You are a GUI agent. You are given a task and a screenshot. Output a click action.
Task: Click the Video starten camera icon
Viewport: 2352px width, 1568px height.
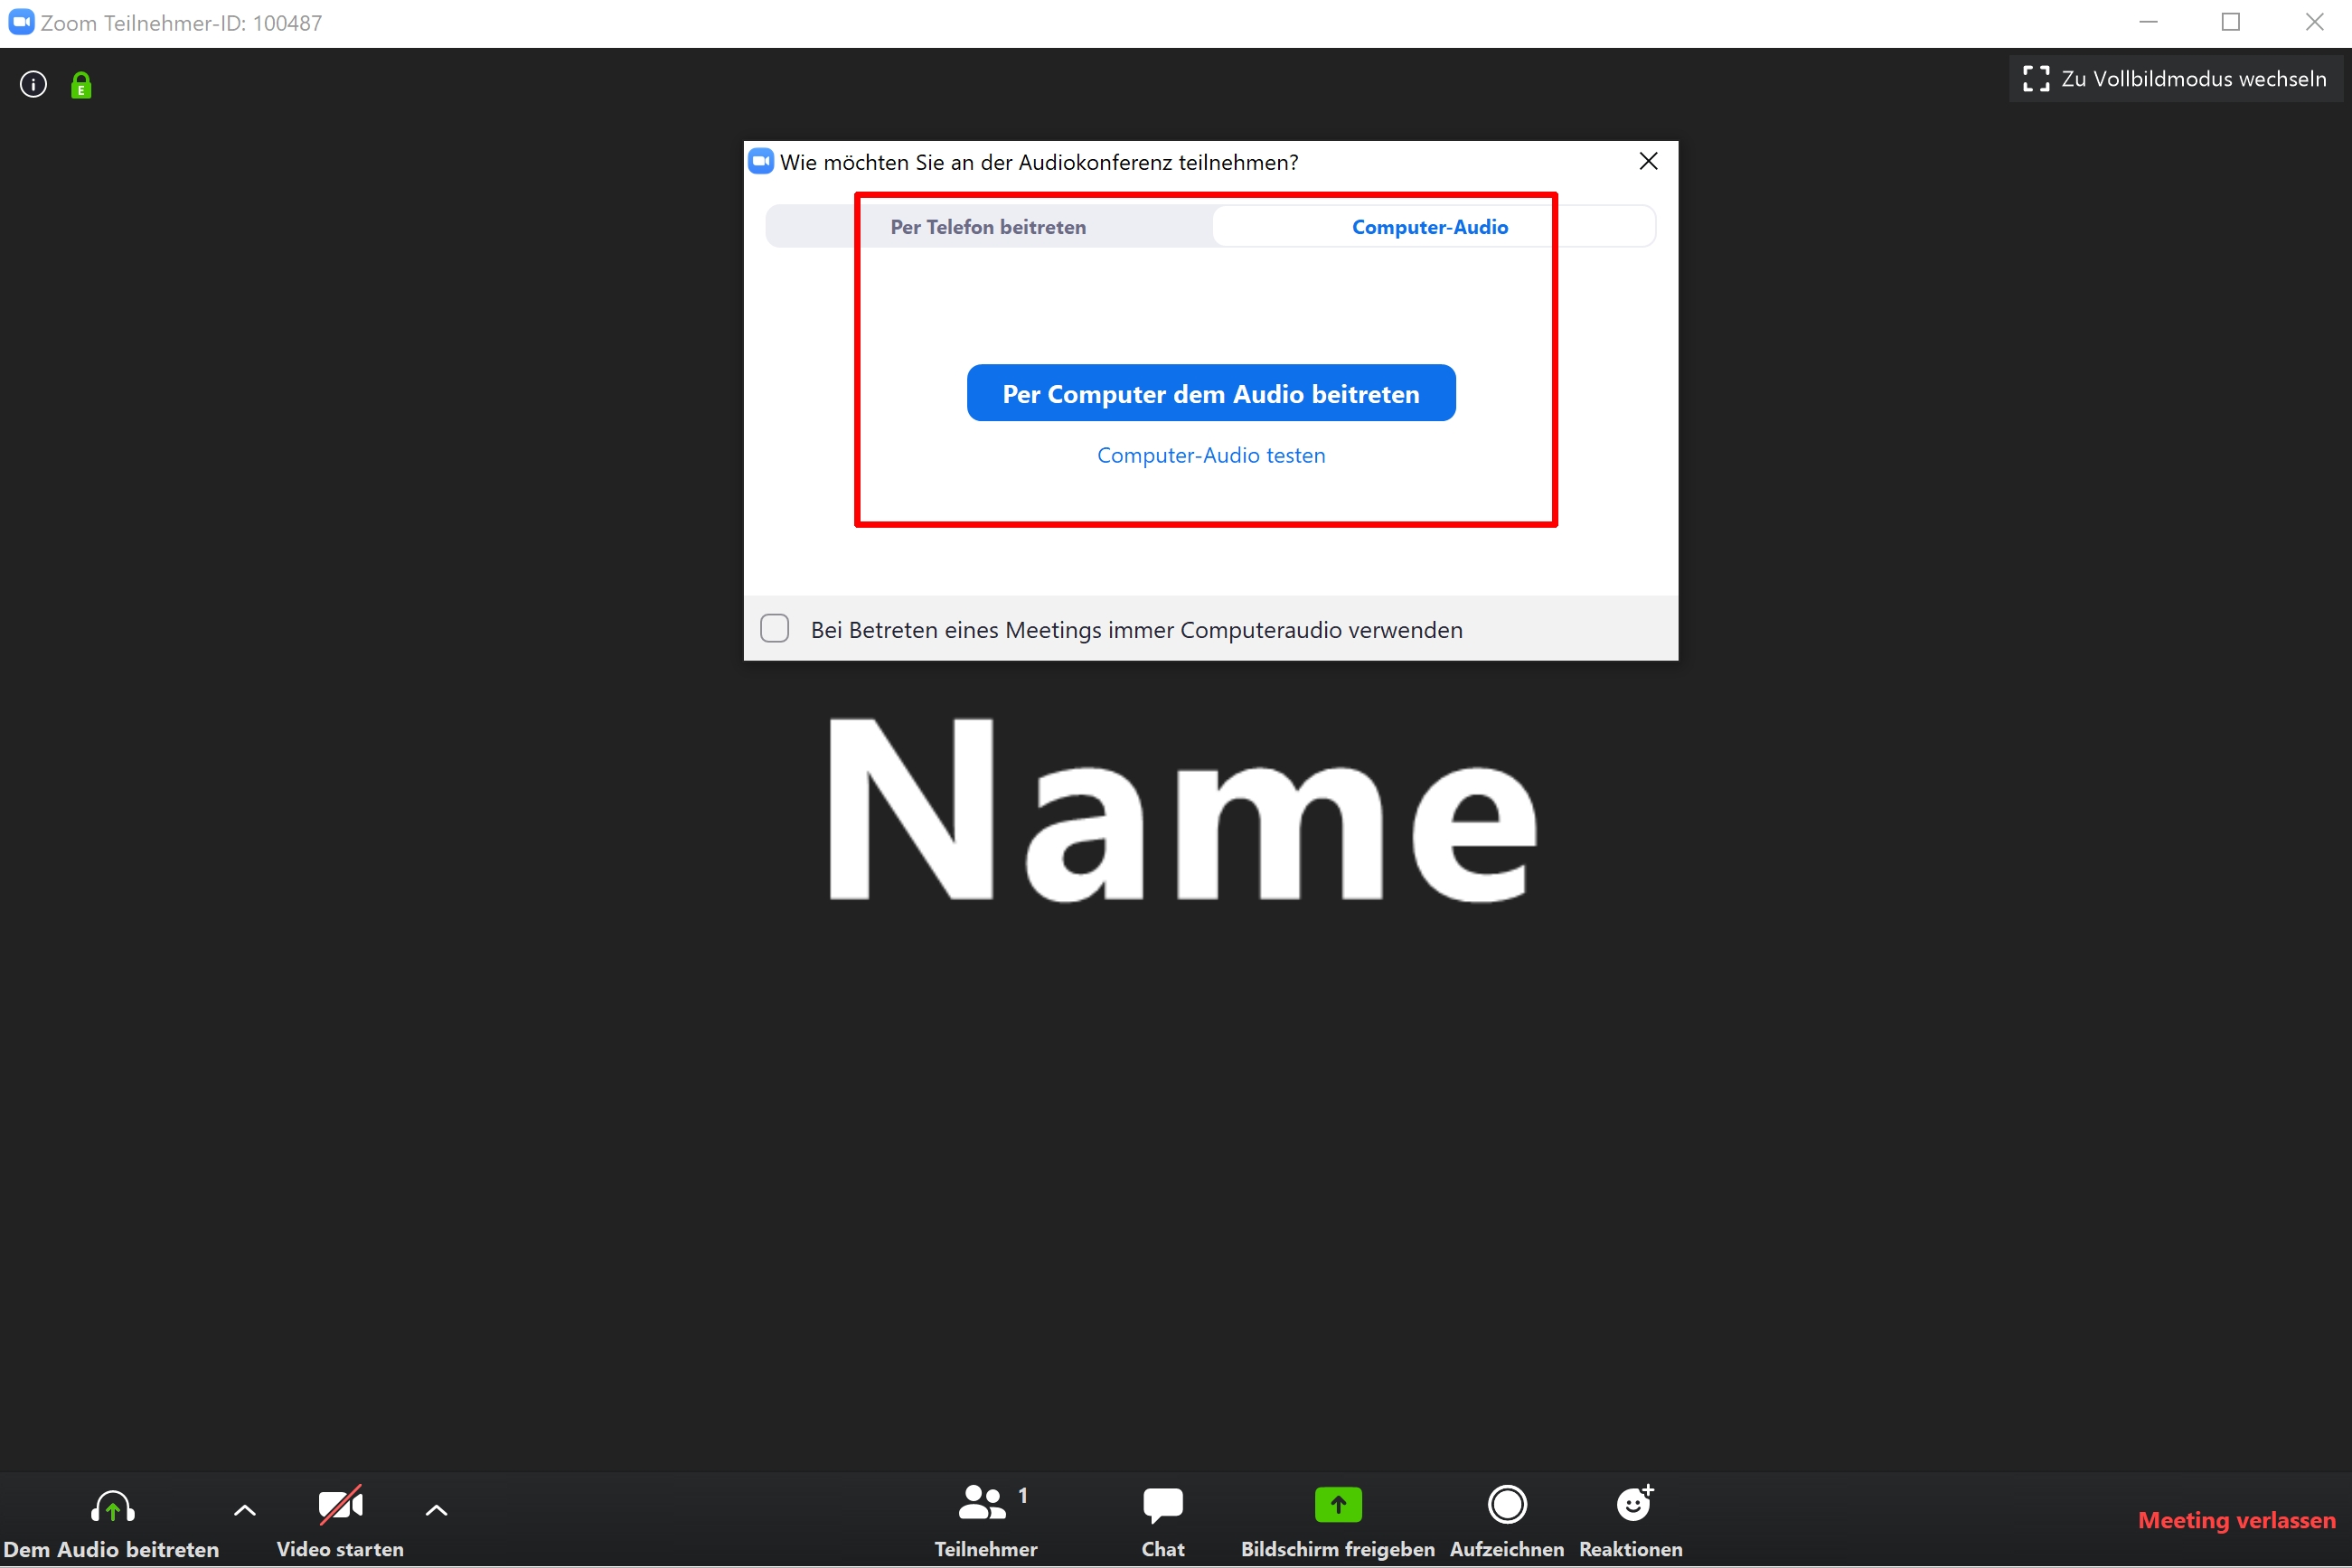[340, 1506]
